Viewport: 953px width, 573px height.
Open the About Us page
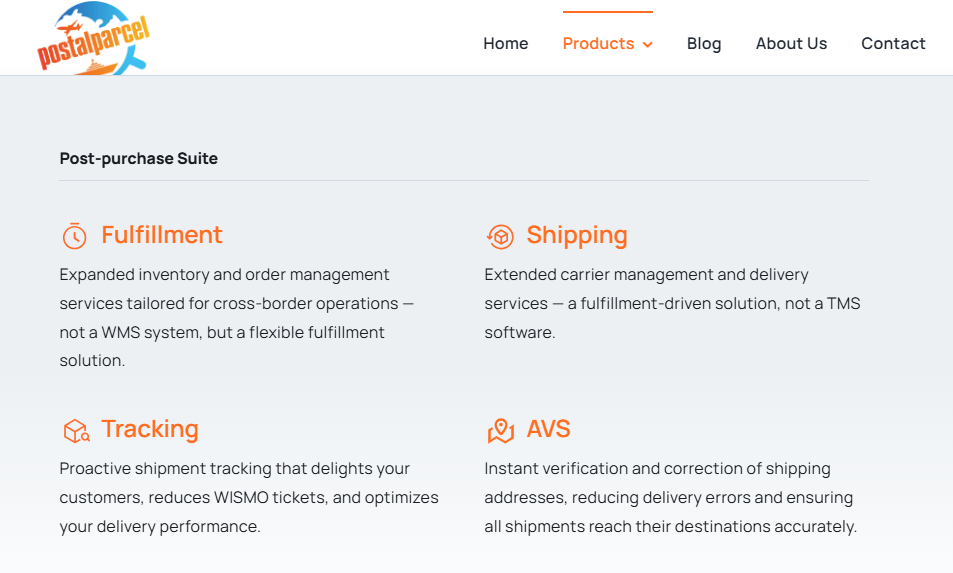(791, 44)
